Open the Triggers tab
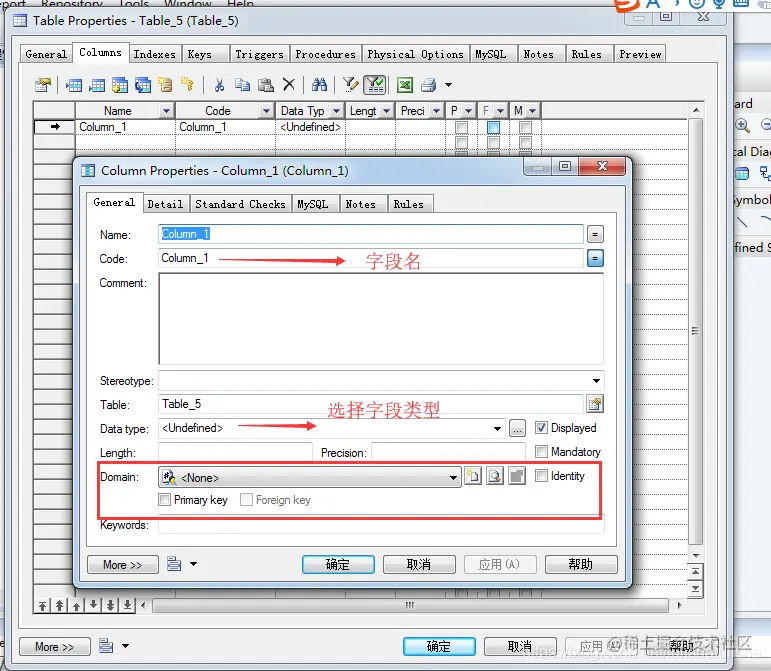Image resolution: width=771 pixels, height=671 pixels. point(259,54)
